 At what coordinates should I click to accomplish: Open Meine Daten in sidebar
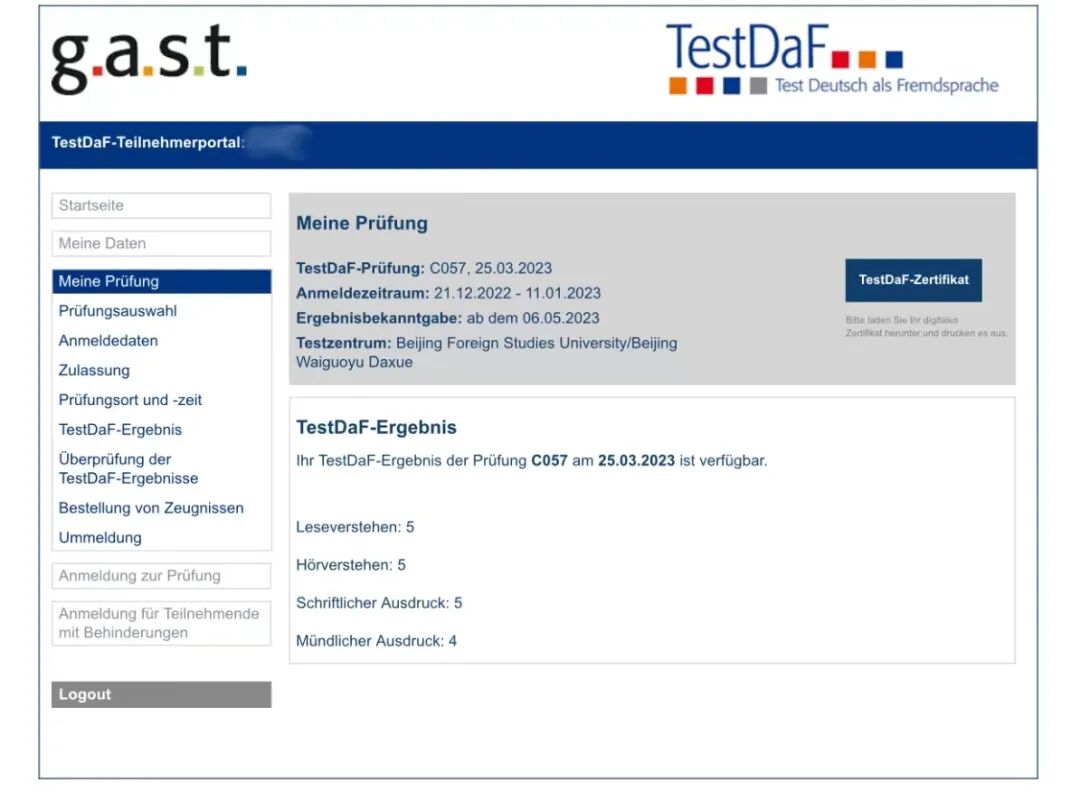pos(161,243)
